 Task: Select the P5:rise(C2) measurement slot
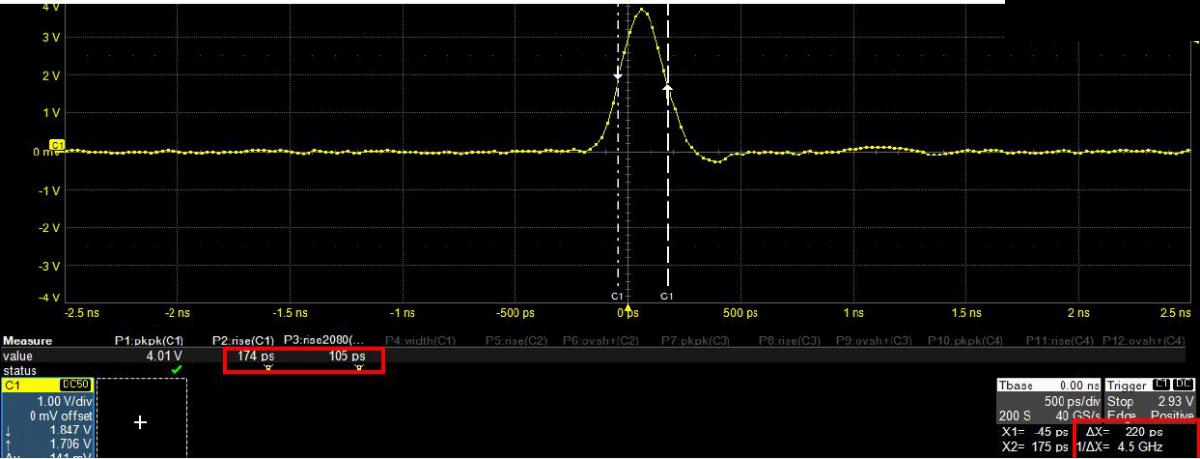coord(518,343)
